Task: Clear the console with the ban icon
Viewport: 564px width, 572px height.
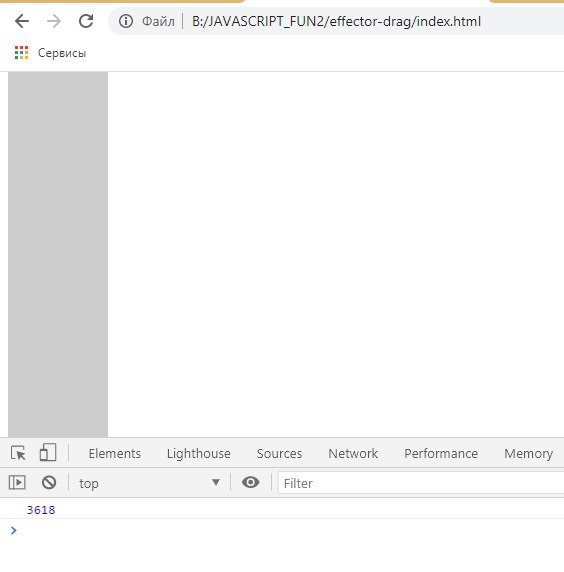Action: click(49, 483)
